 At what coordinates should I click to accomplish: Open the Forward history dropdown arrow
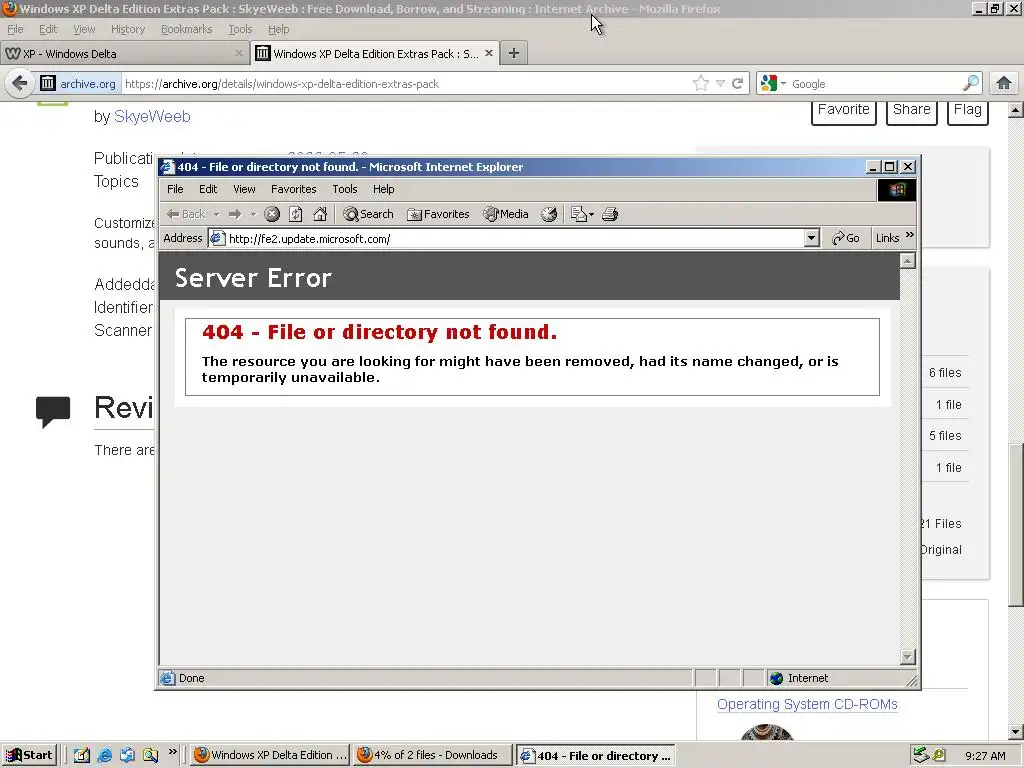(x=253, y=214)
